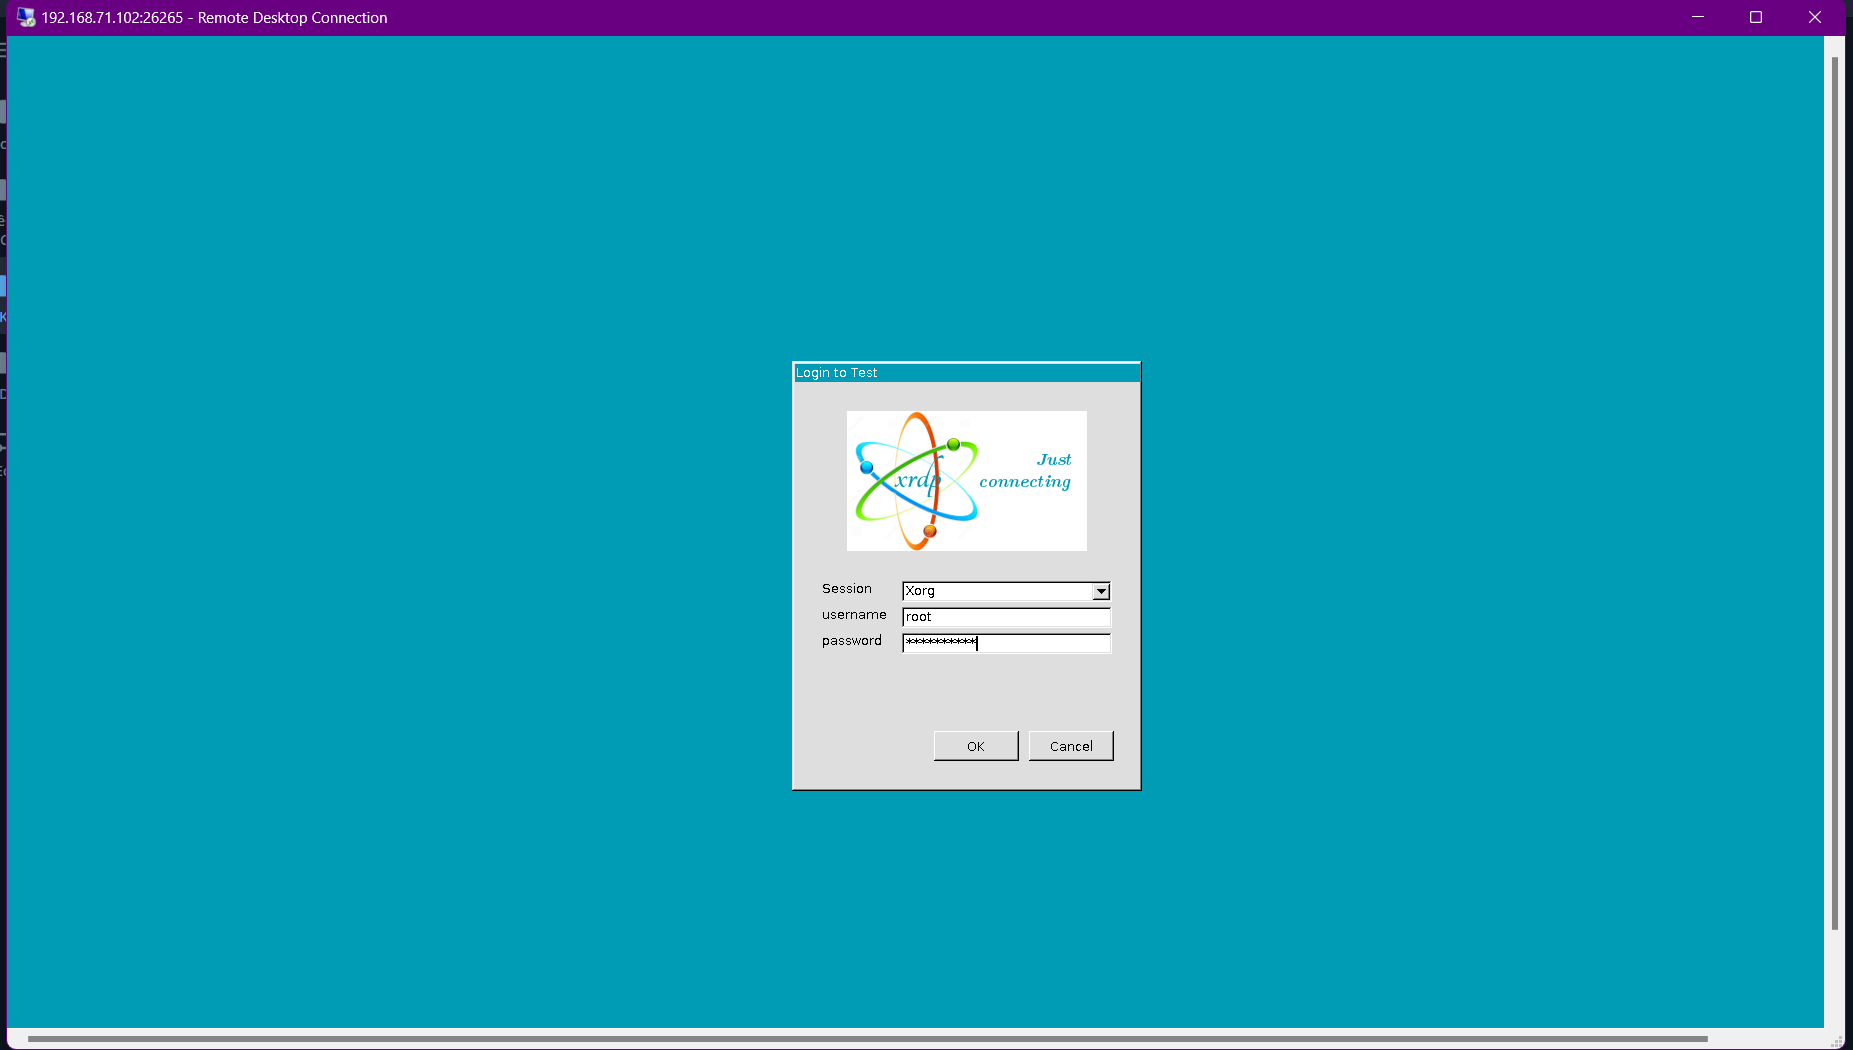Click the Xorg session combo box
The image size is (1853, 1050).
click(1006, 591)
